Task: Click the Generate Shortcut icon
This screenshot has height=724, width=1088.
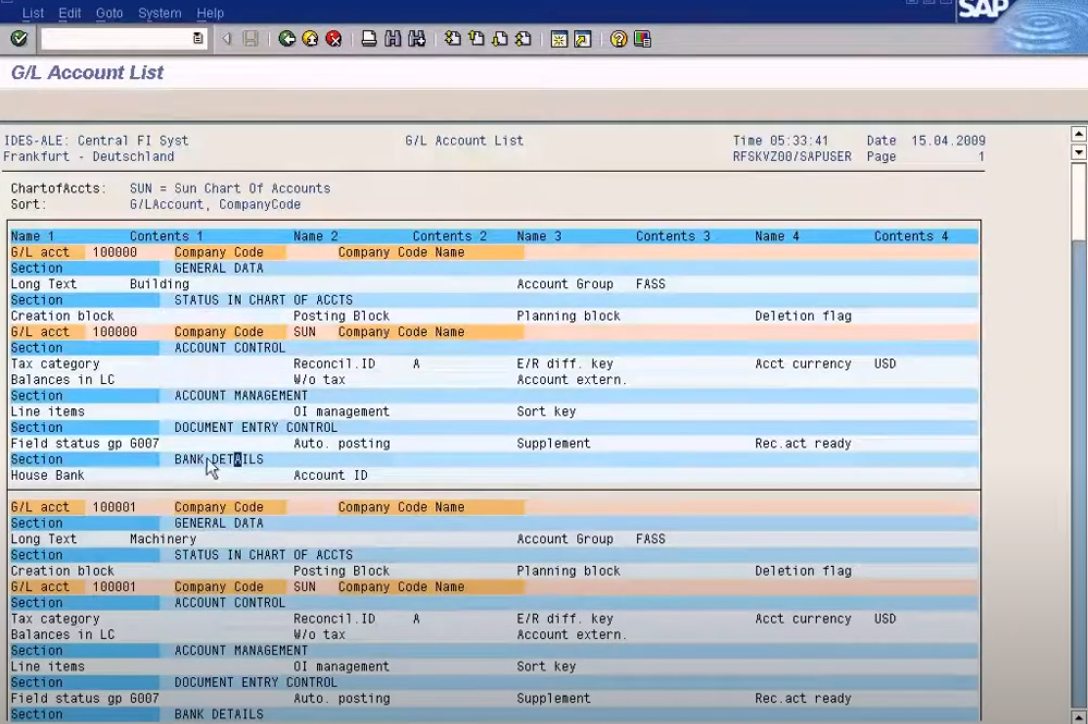Action: 583,39
